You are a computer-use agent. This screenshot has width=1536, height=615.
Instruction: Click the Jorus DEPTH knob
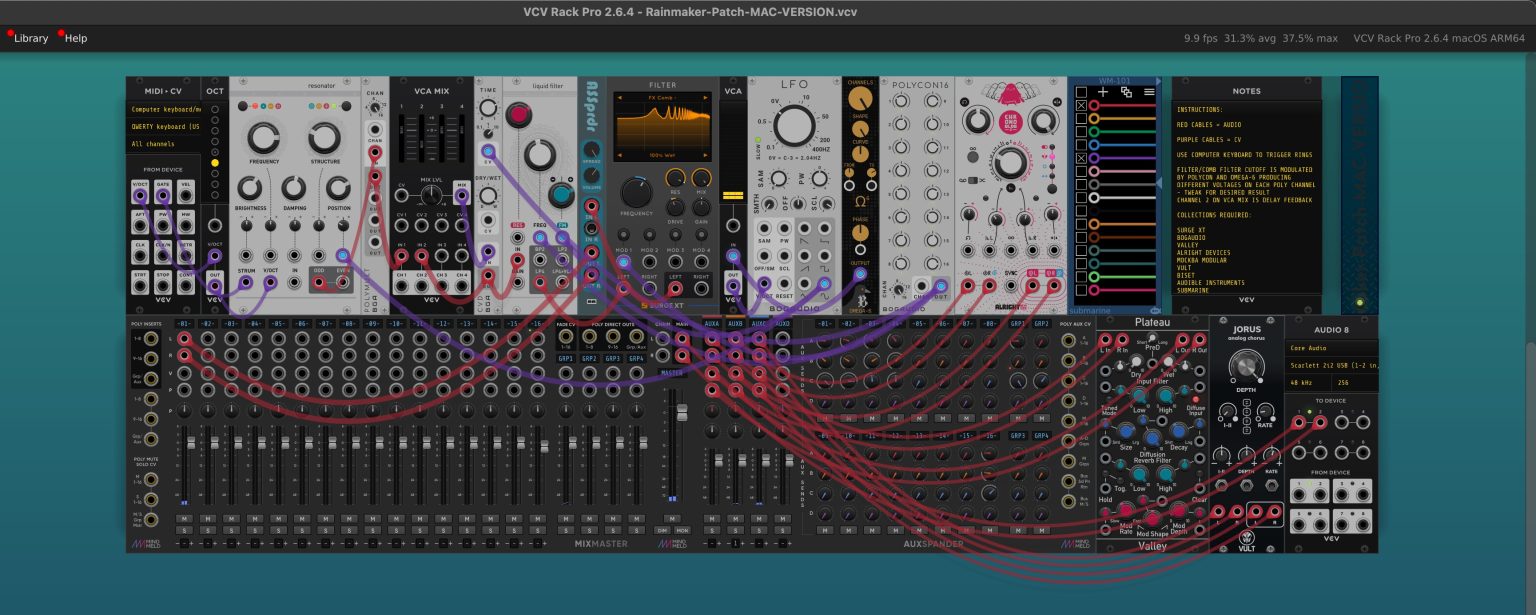click(1245, 368)
